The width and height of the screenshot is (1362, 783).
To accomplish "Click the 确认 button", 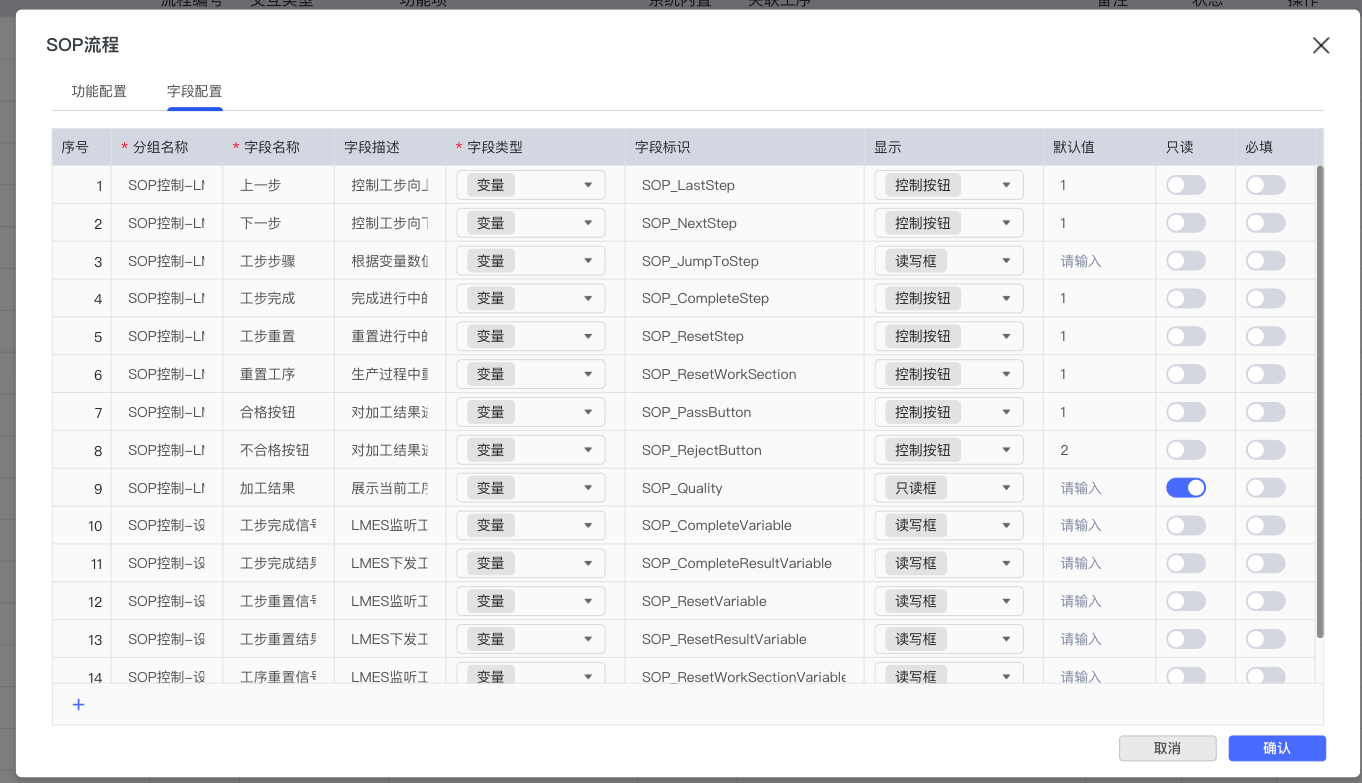I will (x=1276, y=748).
